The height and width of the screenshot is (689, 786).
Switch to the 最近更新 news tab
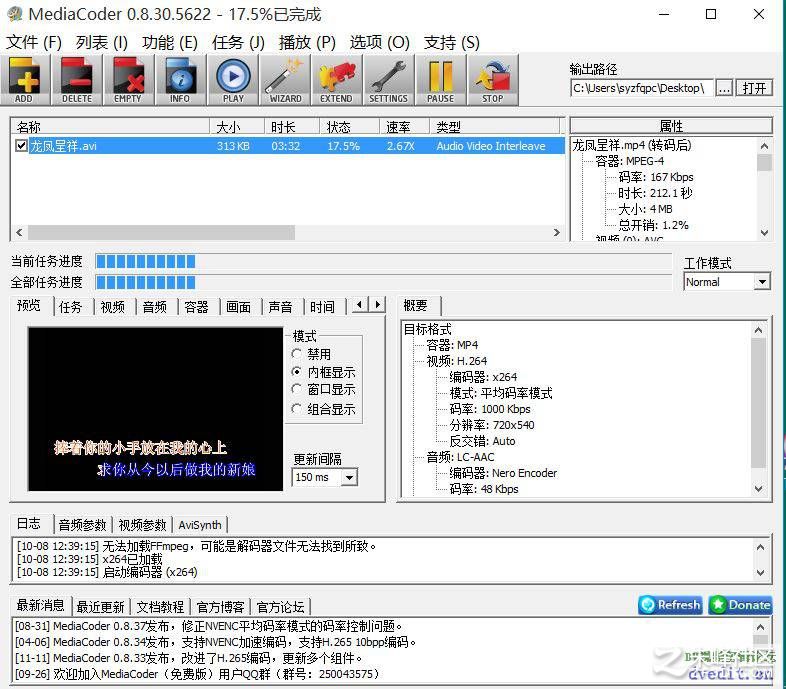(100, 607)
